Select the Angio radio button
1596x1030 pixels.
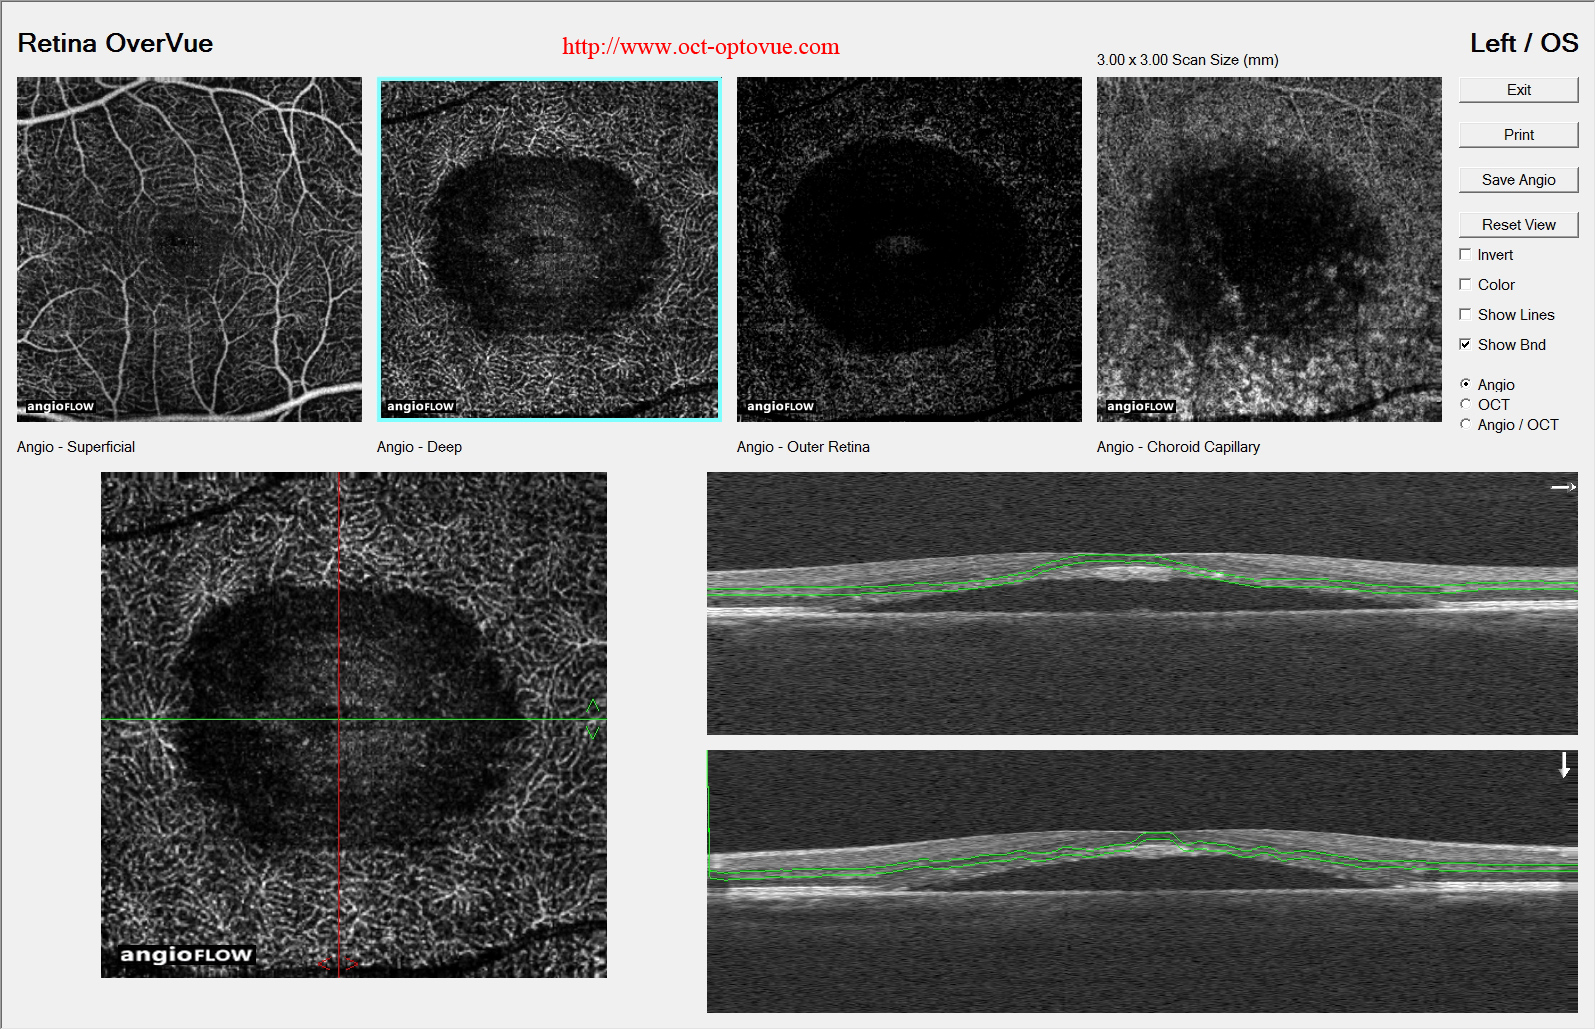click(1465, 384)
